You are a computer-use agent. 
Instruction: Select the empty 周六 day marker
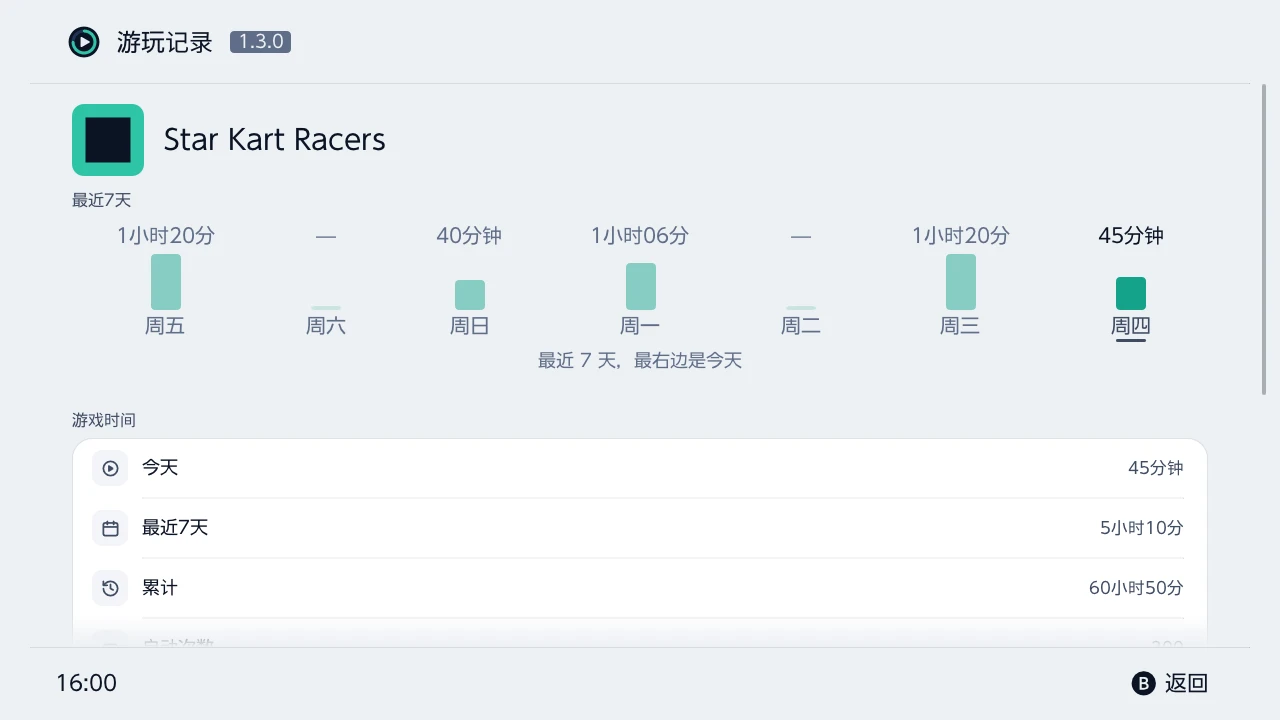(x=326, y=308)
